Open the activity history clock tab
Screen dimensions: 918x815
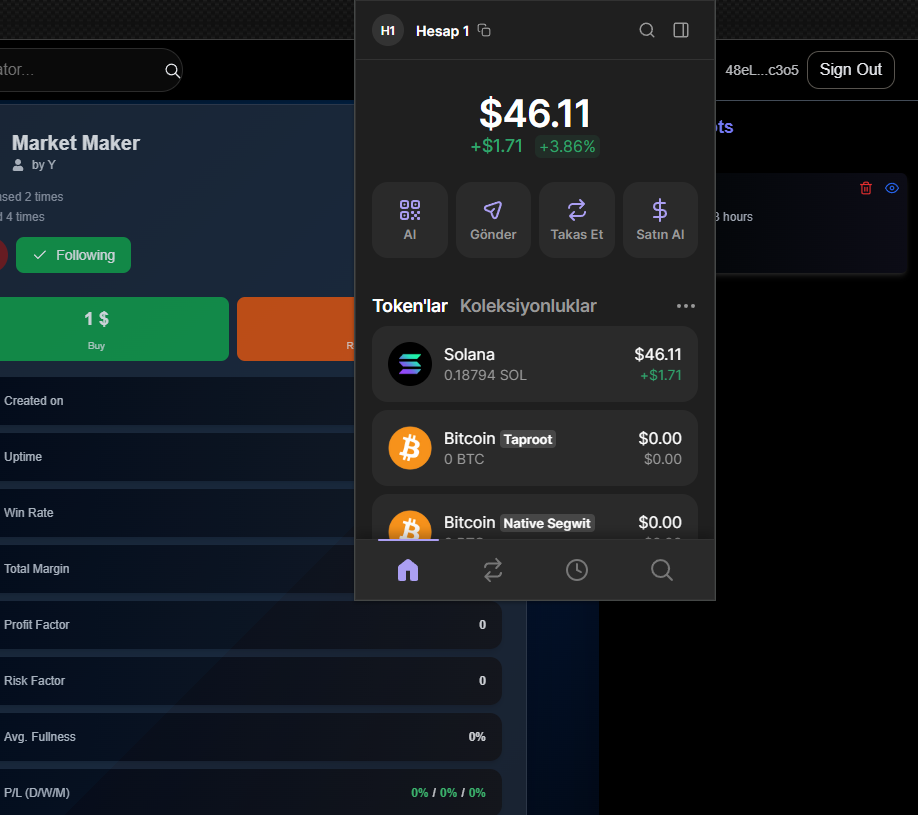(x=577, y=570)
